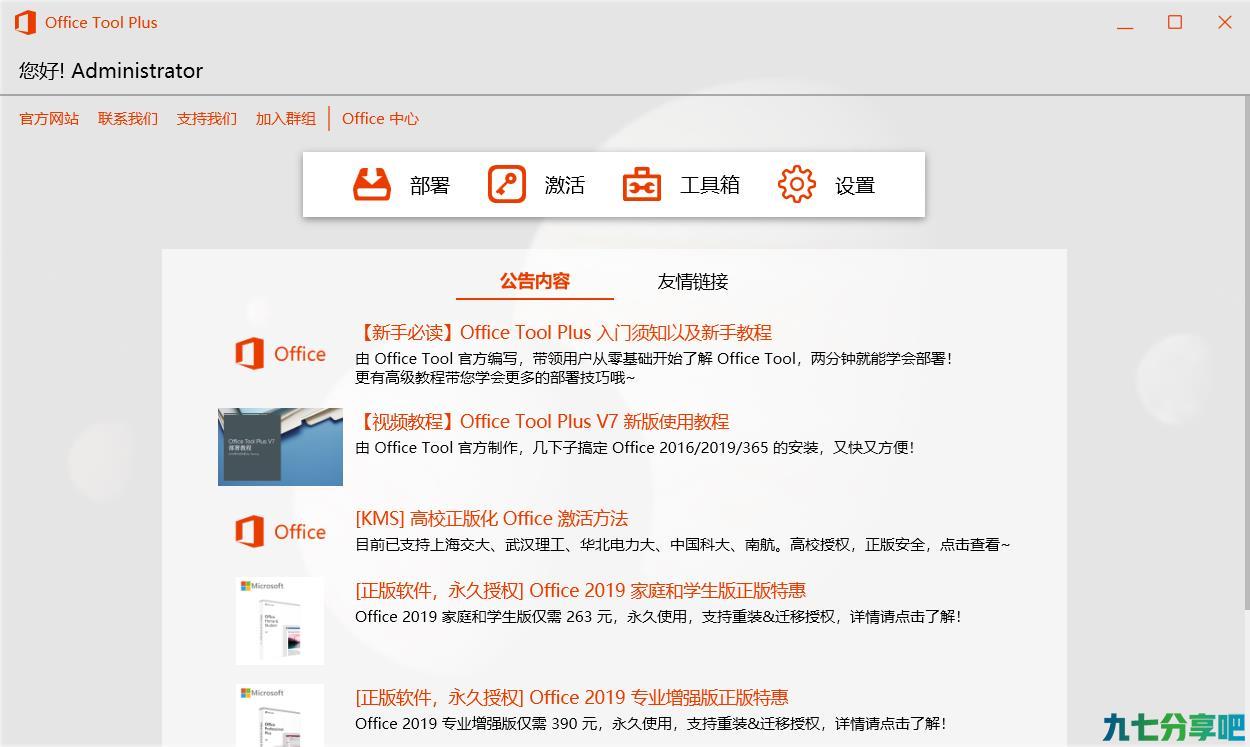Click the Office 2019 家庭和学生版 product box image
Image resolution: width=1250 pixels, height=747 pixels.
click(280, 621)
